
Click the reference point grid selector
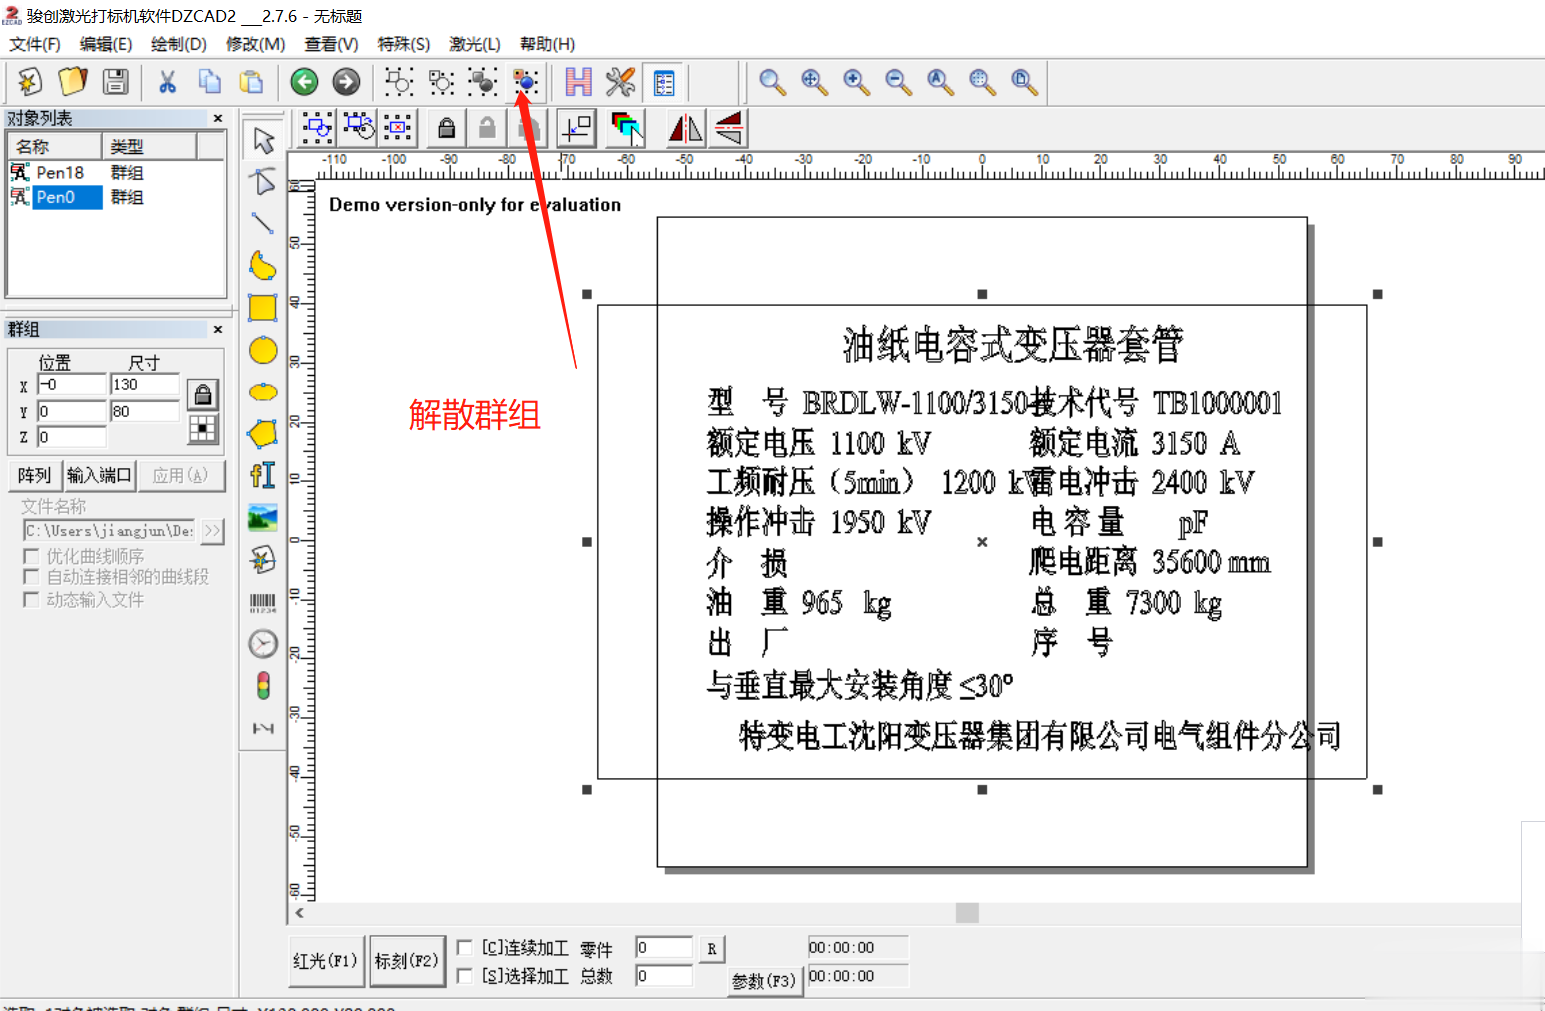point(203,430)
